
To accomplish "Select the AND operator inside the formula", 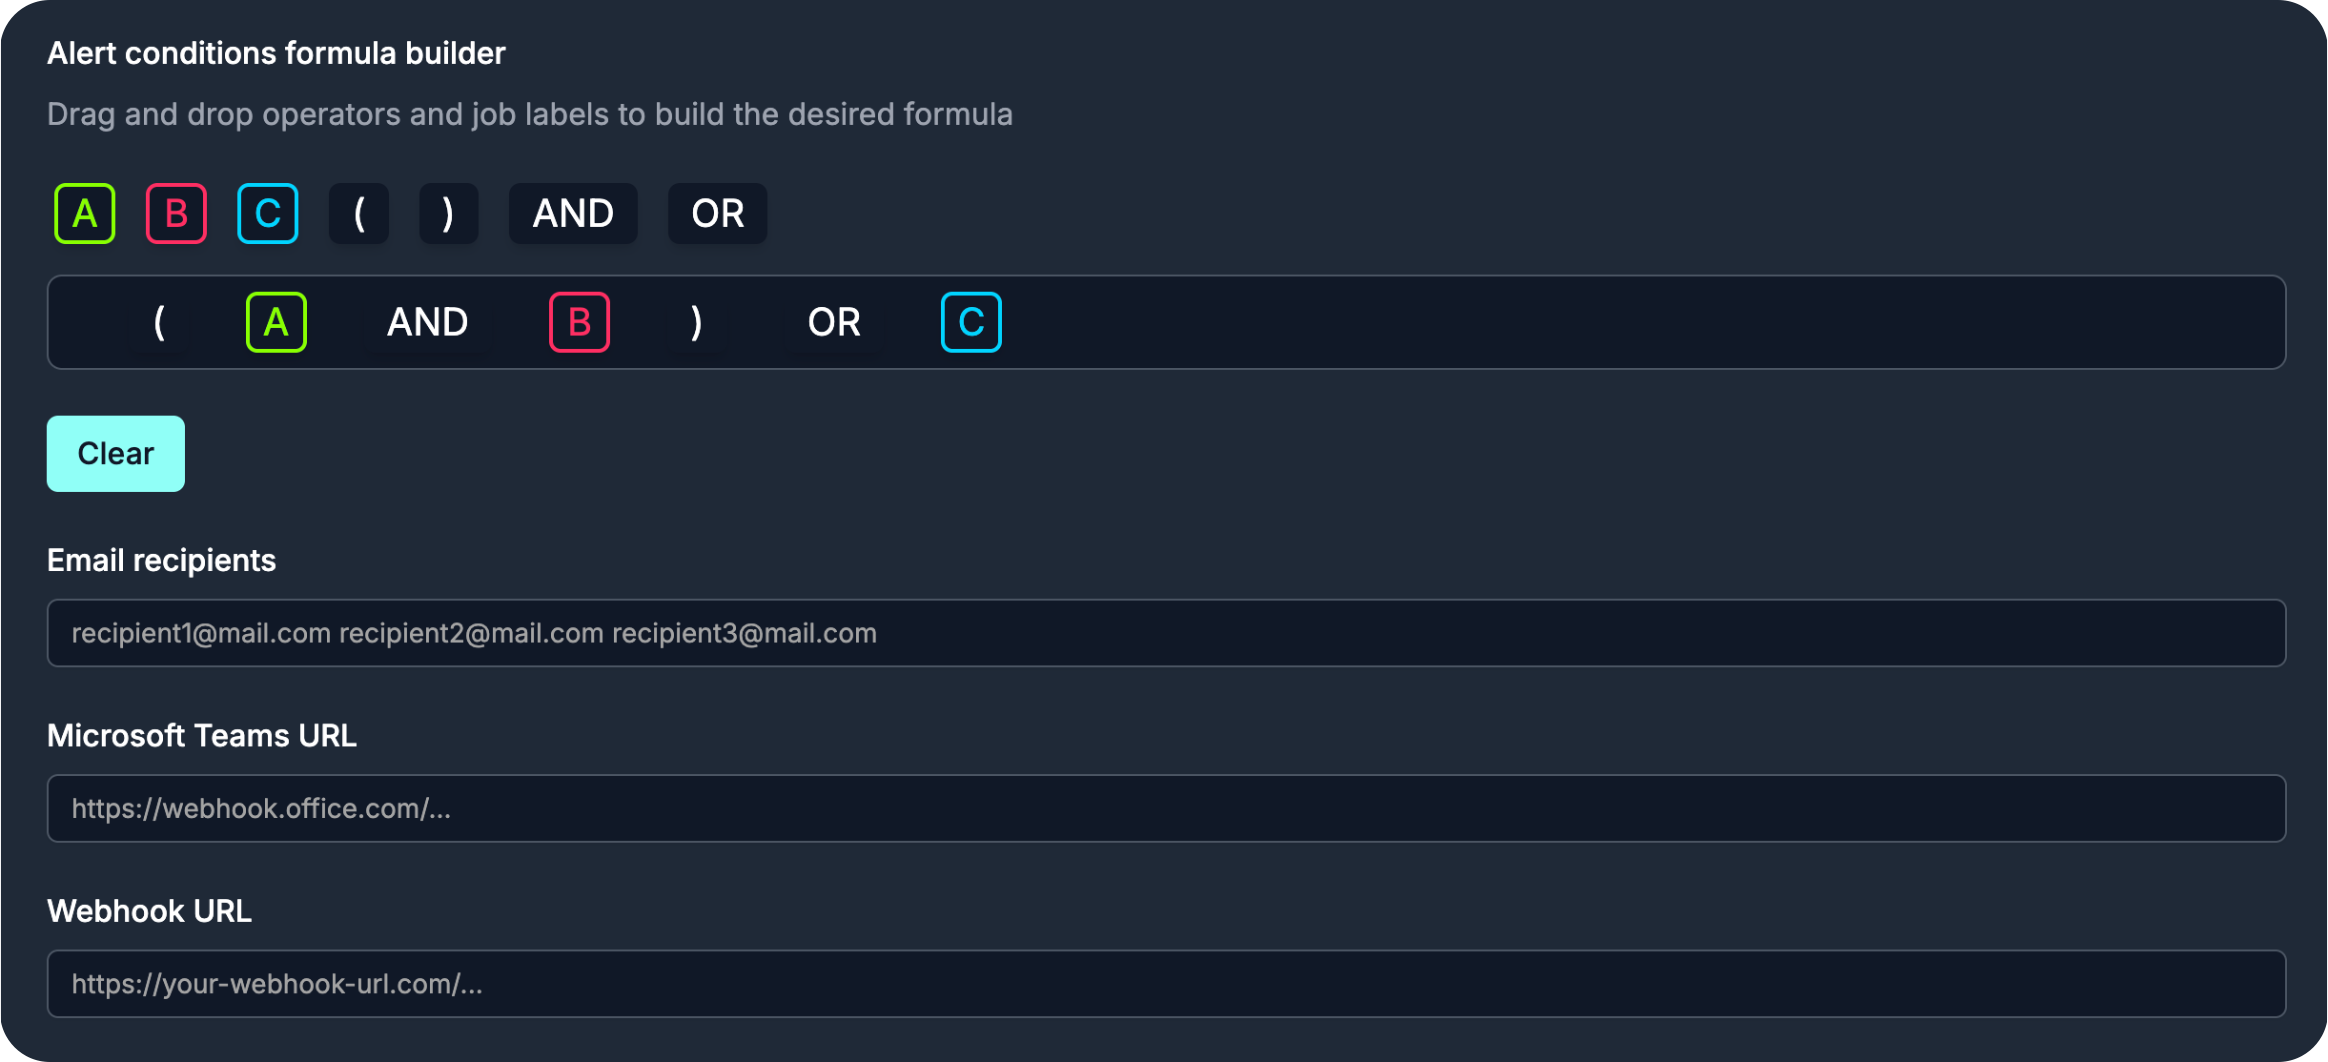I will coord(428,322).
